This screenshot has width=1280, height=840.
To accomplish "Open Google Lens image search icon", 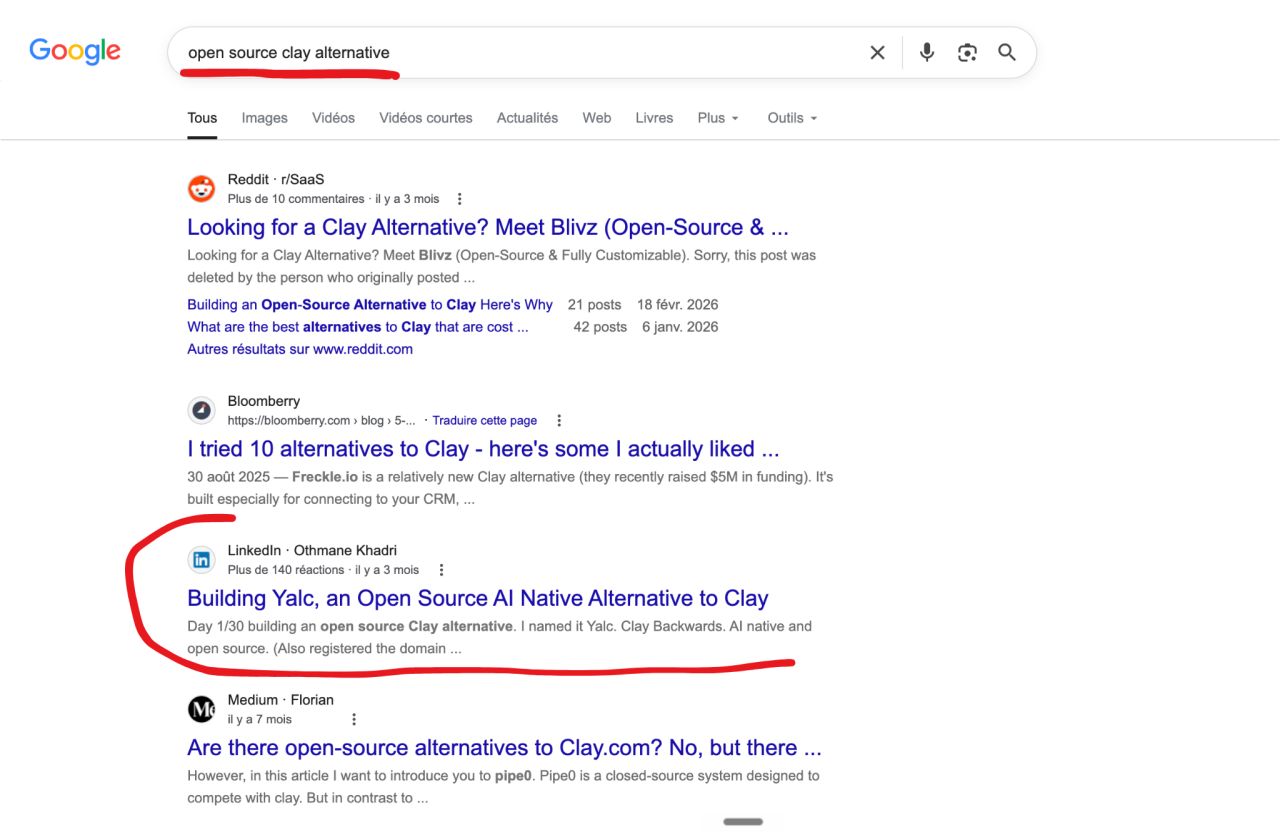I will (967, 53).
